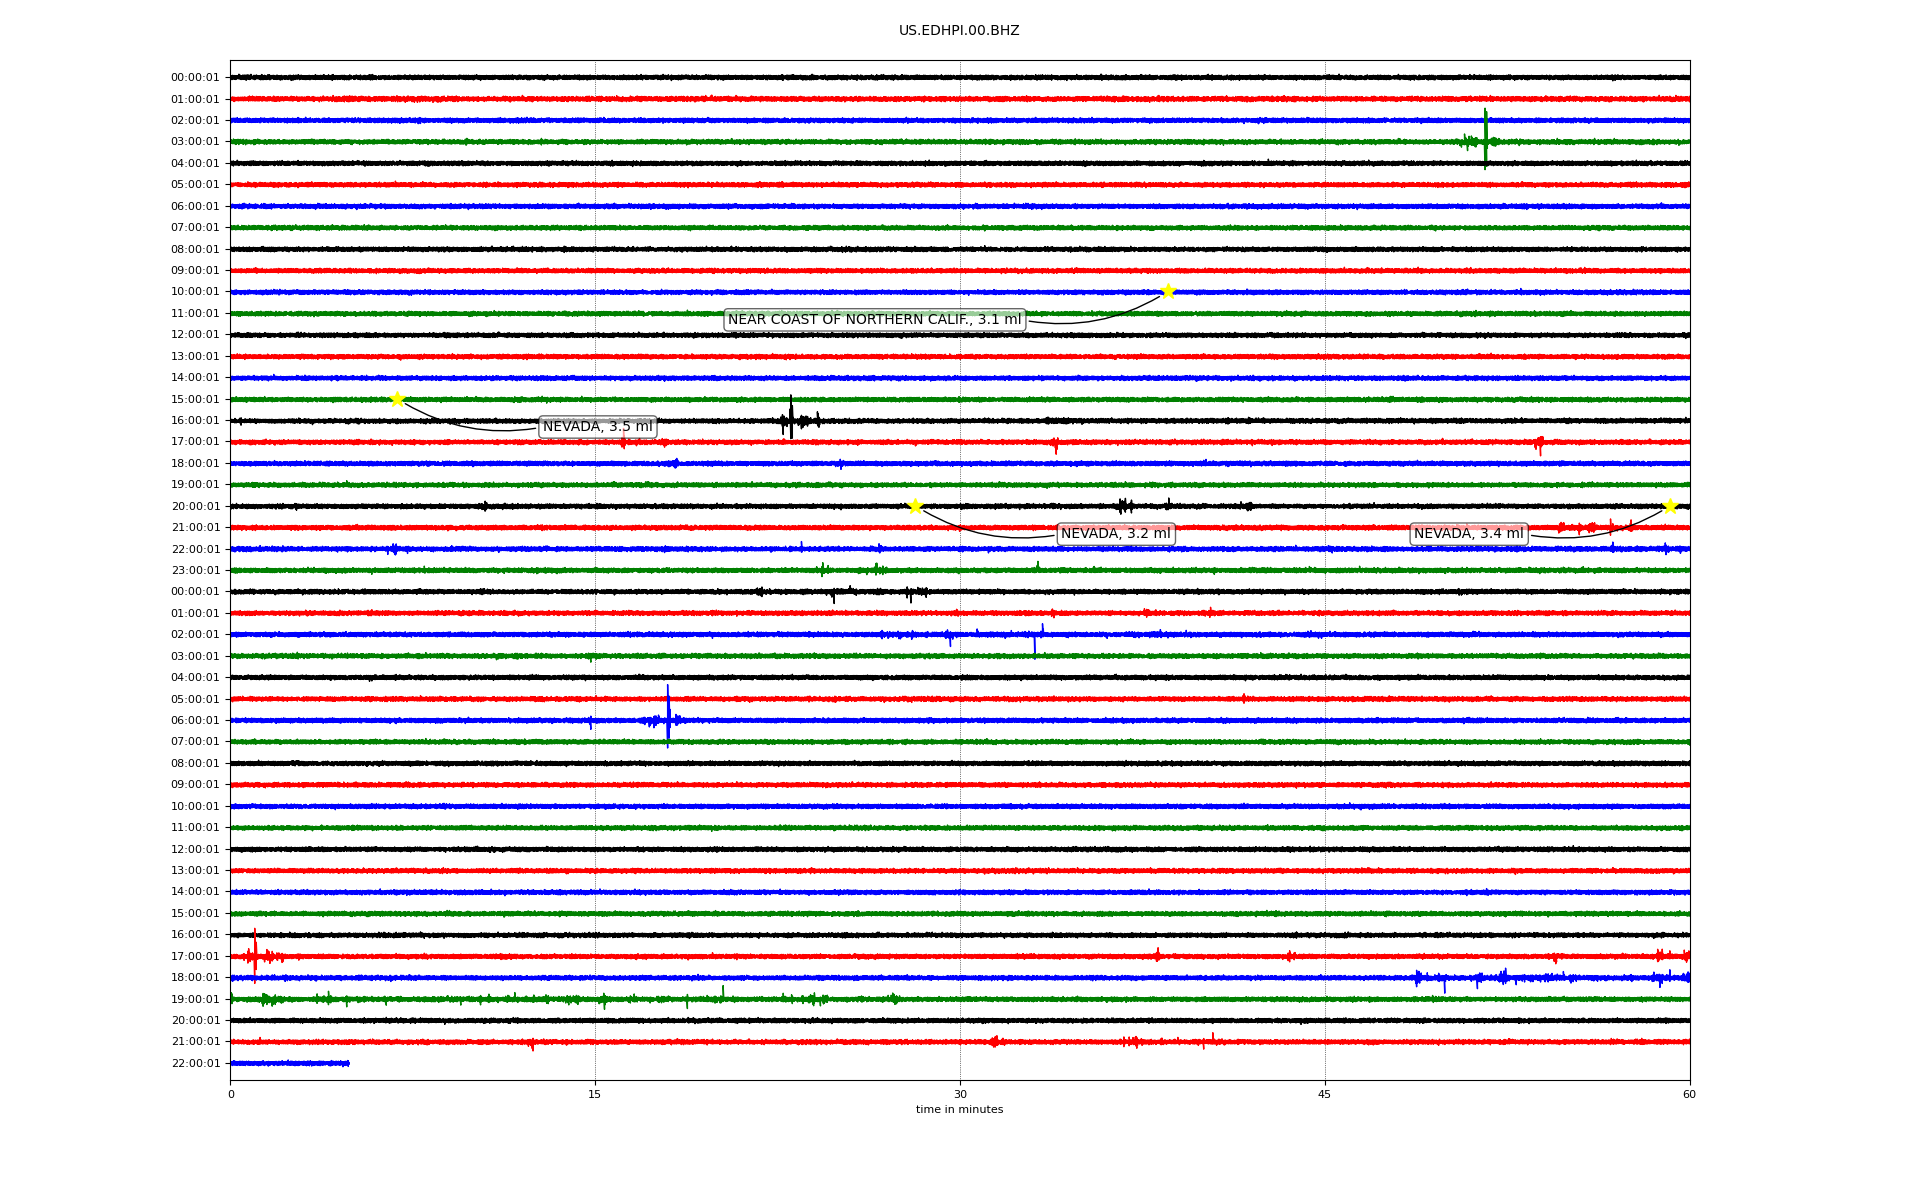Image resolution: width=1920 pixels, height=1200 pixels.
Task: Click the US.EDHPI.00.BHZ plot title
Action: coord(958,31)
